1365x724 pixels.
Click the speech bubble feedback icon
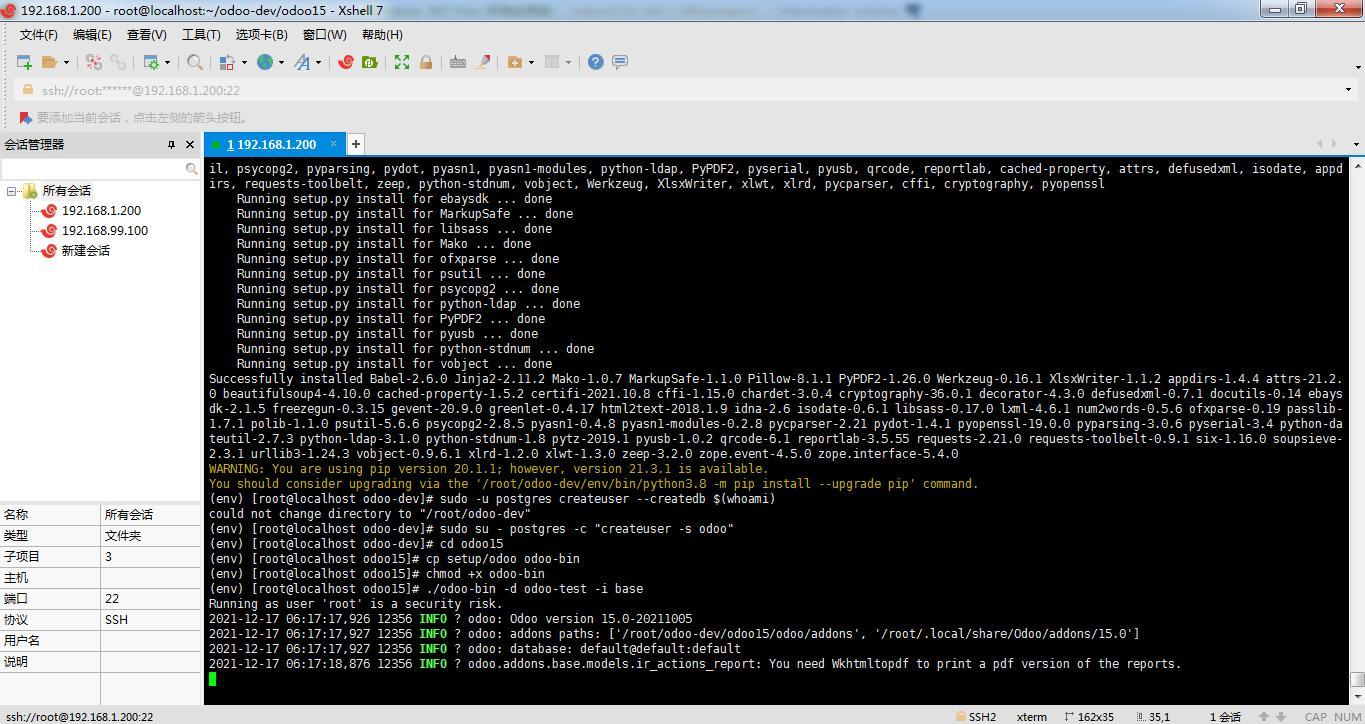point(620,62)
